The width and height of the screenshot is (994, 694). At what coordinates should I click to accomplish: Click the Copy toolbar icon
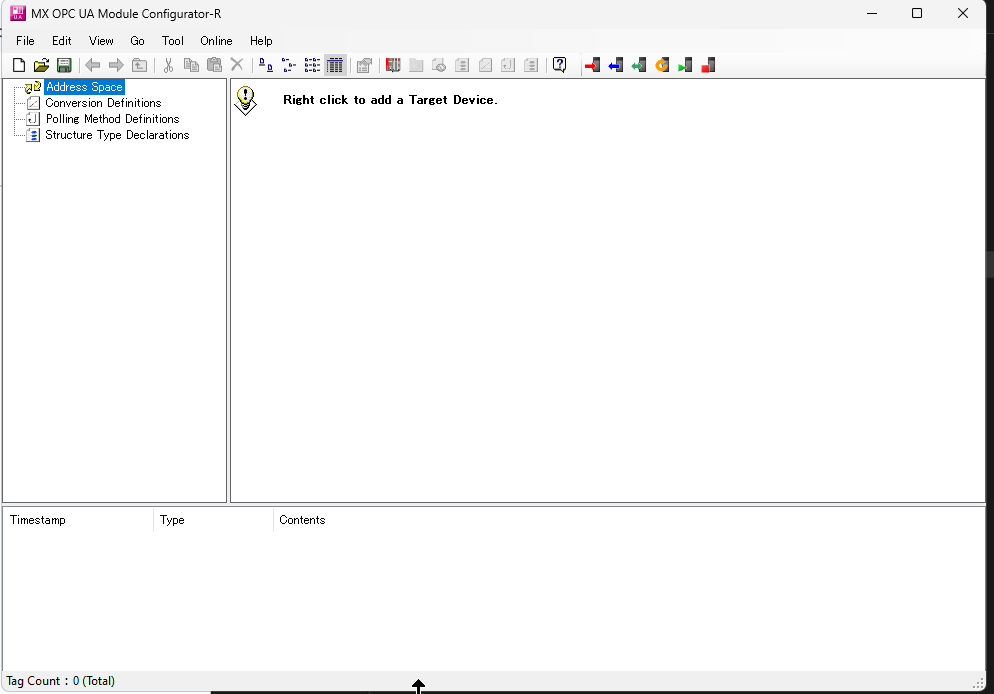(x=191, y=65)
